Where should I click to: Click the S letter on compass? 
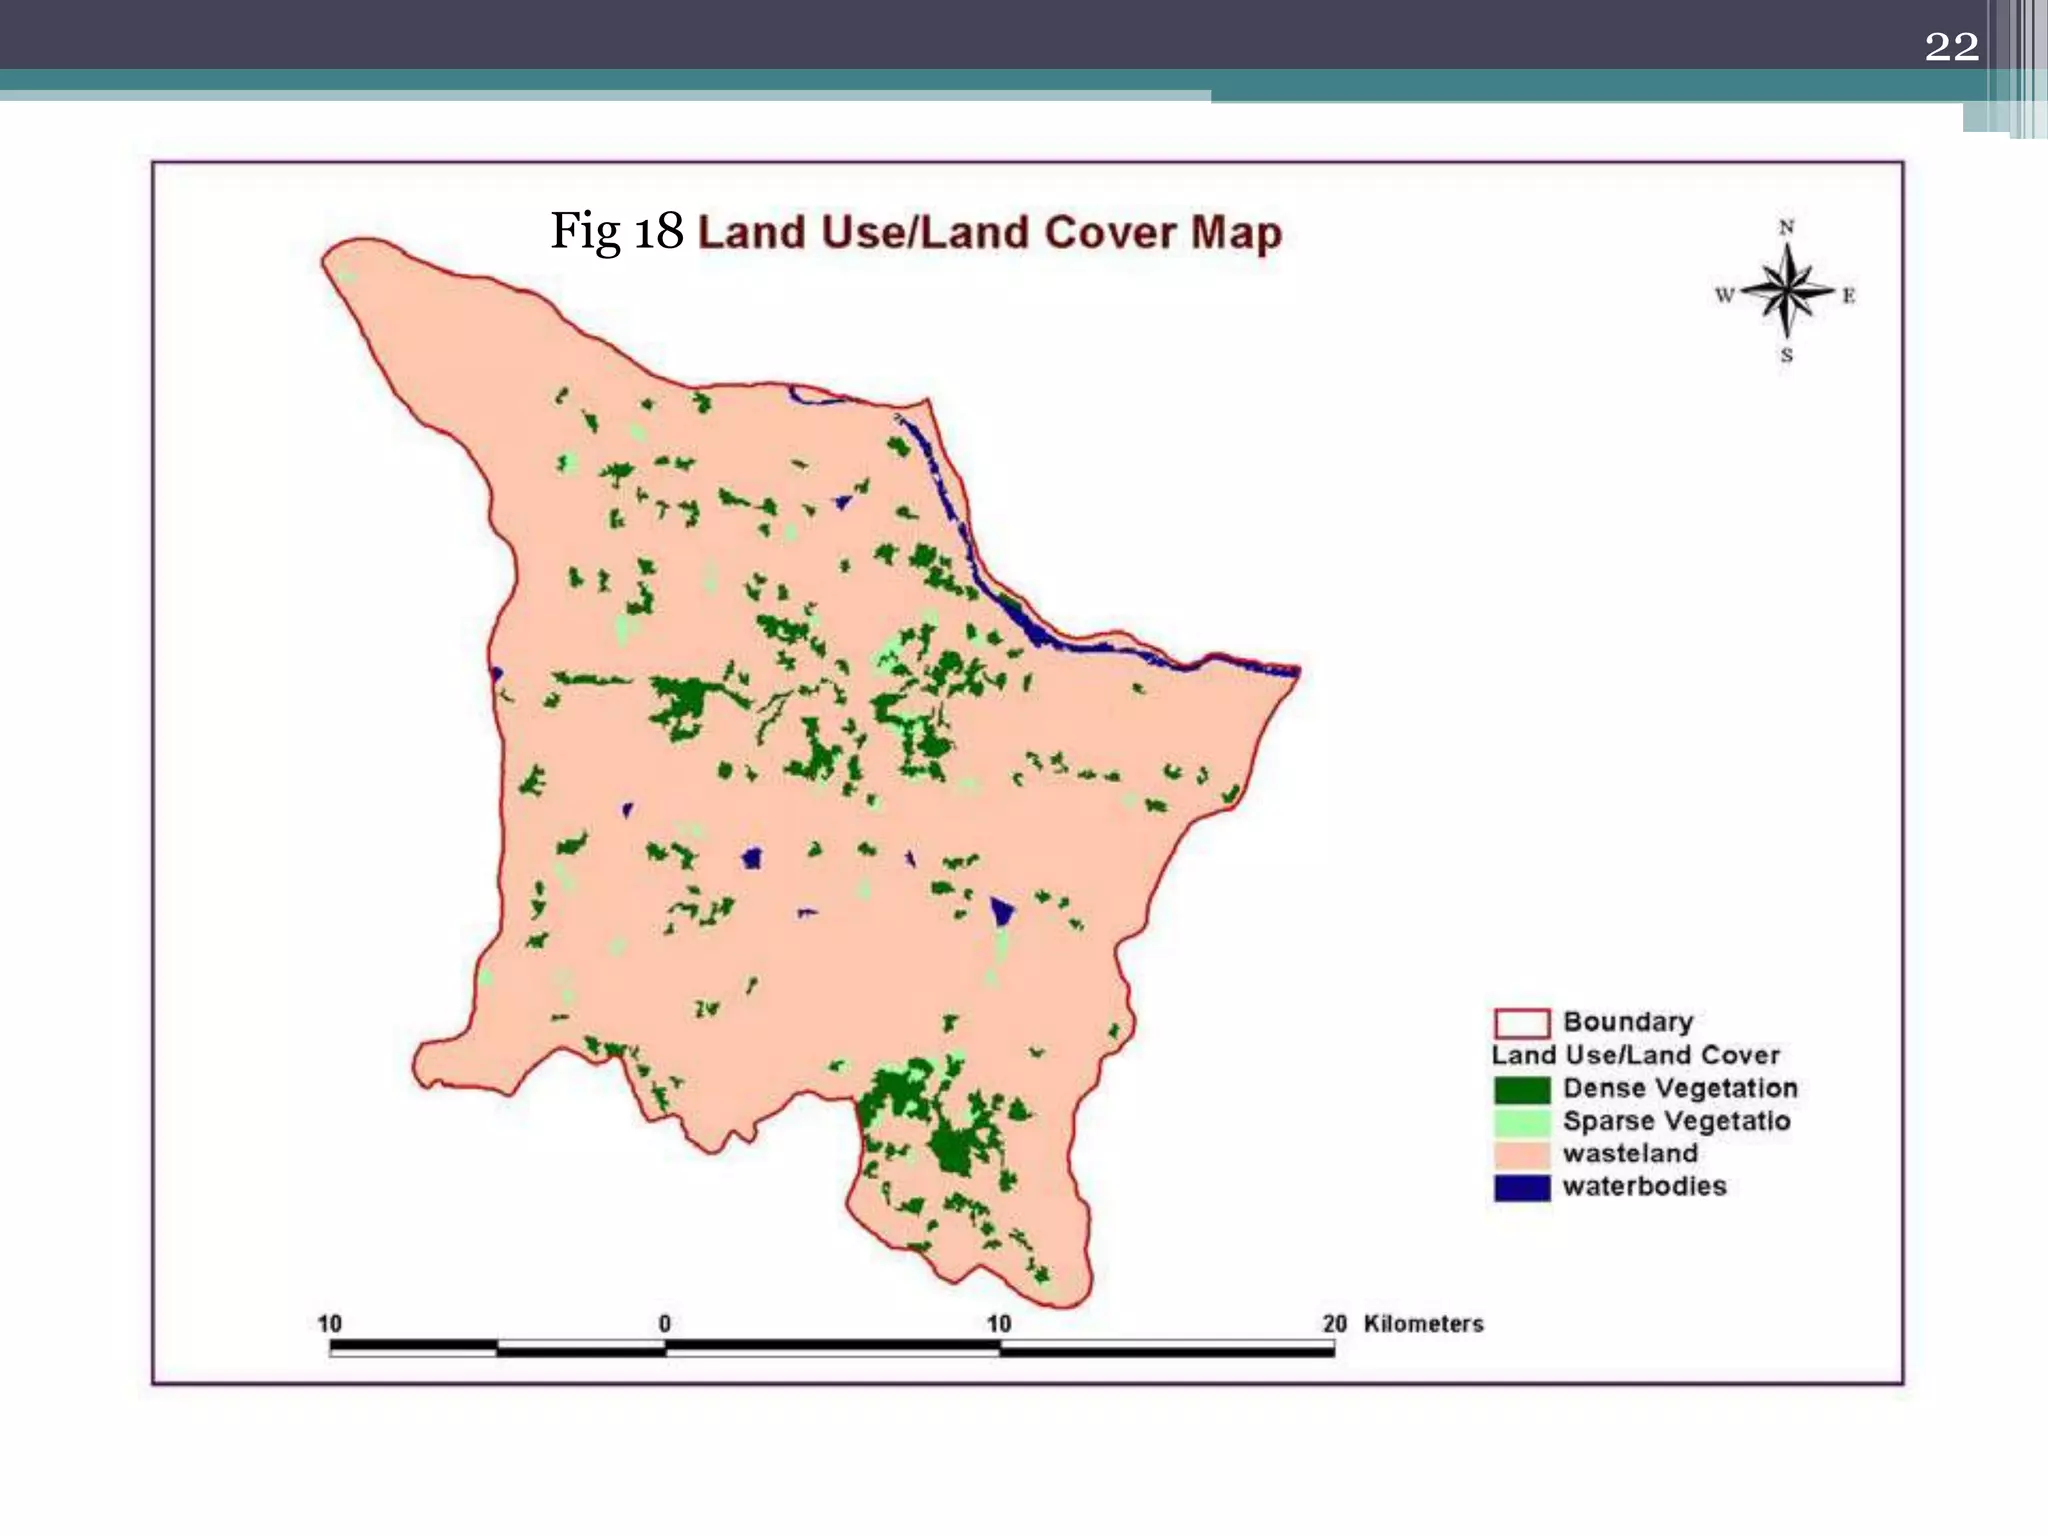click(1786, 355)
